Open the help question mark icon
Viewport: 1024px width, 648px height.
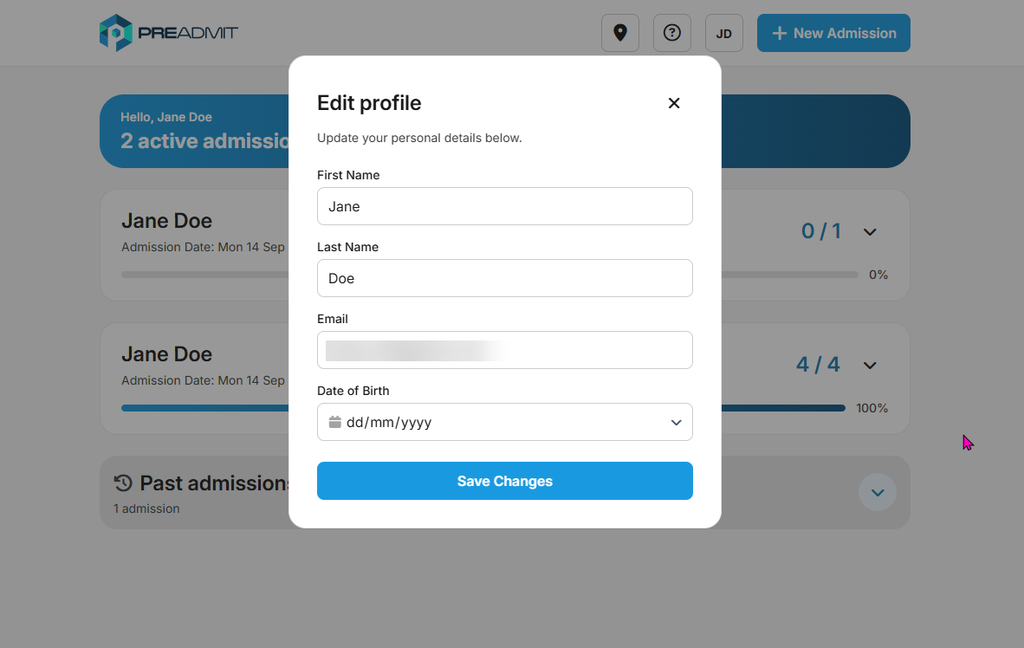pyautogui.click(x=672, y=33)
